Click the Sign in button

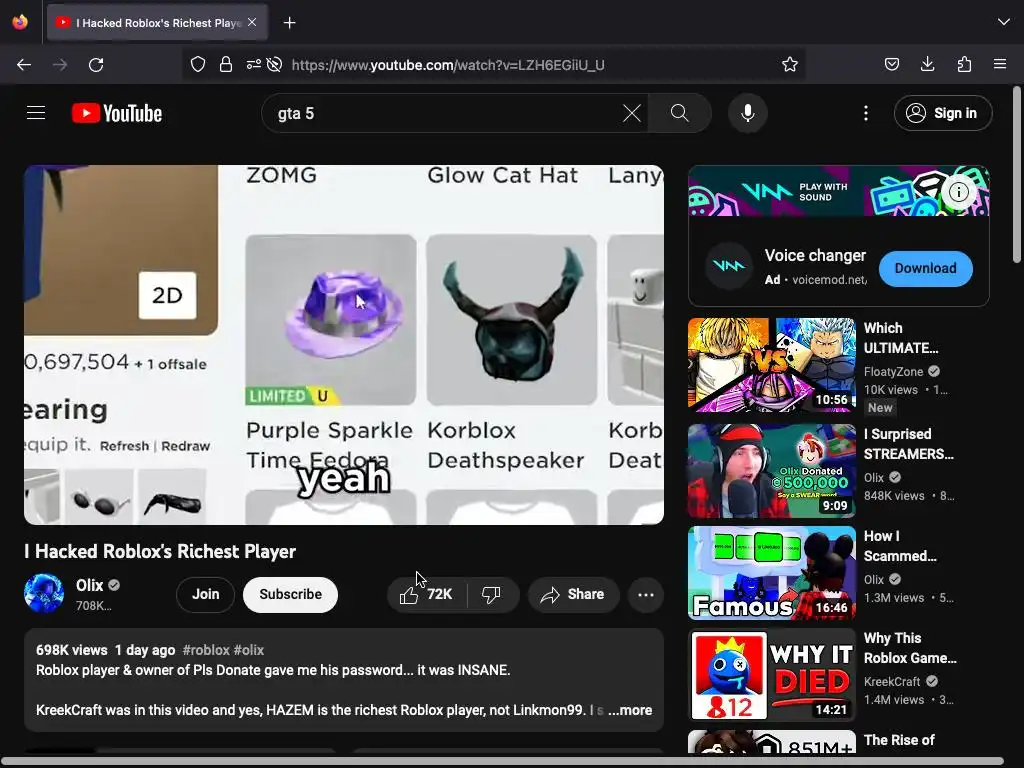[x=943, y=113]
